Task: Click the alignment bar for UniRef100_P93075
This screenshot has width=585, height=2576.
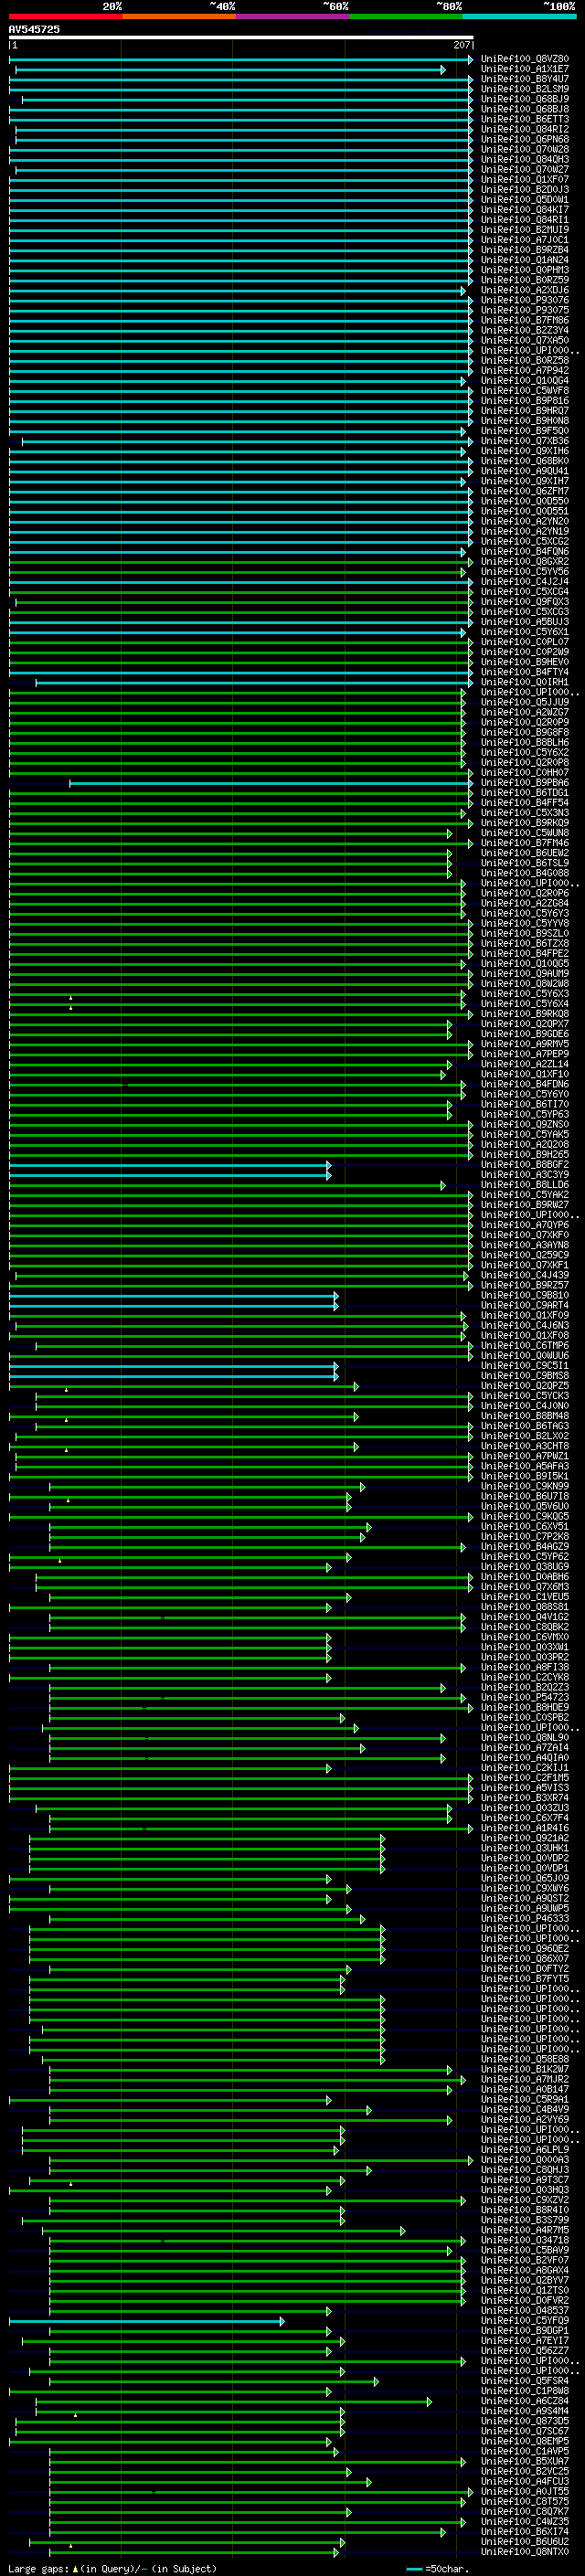Action: tap(241, 311)
